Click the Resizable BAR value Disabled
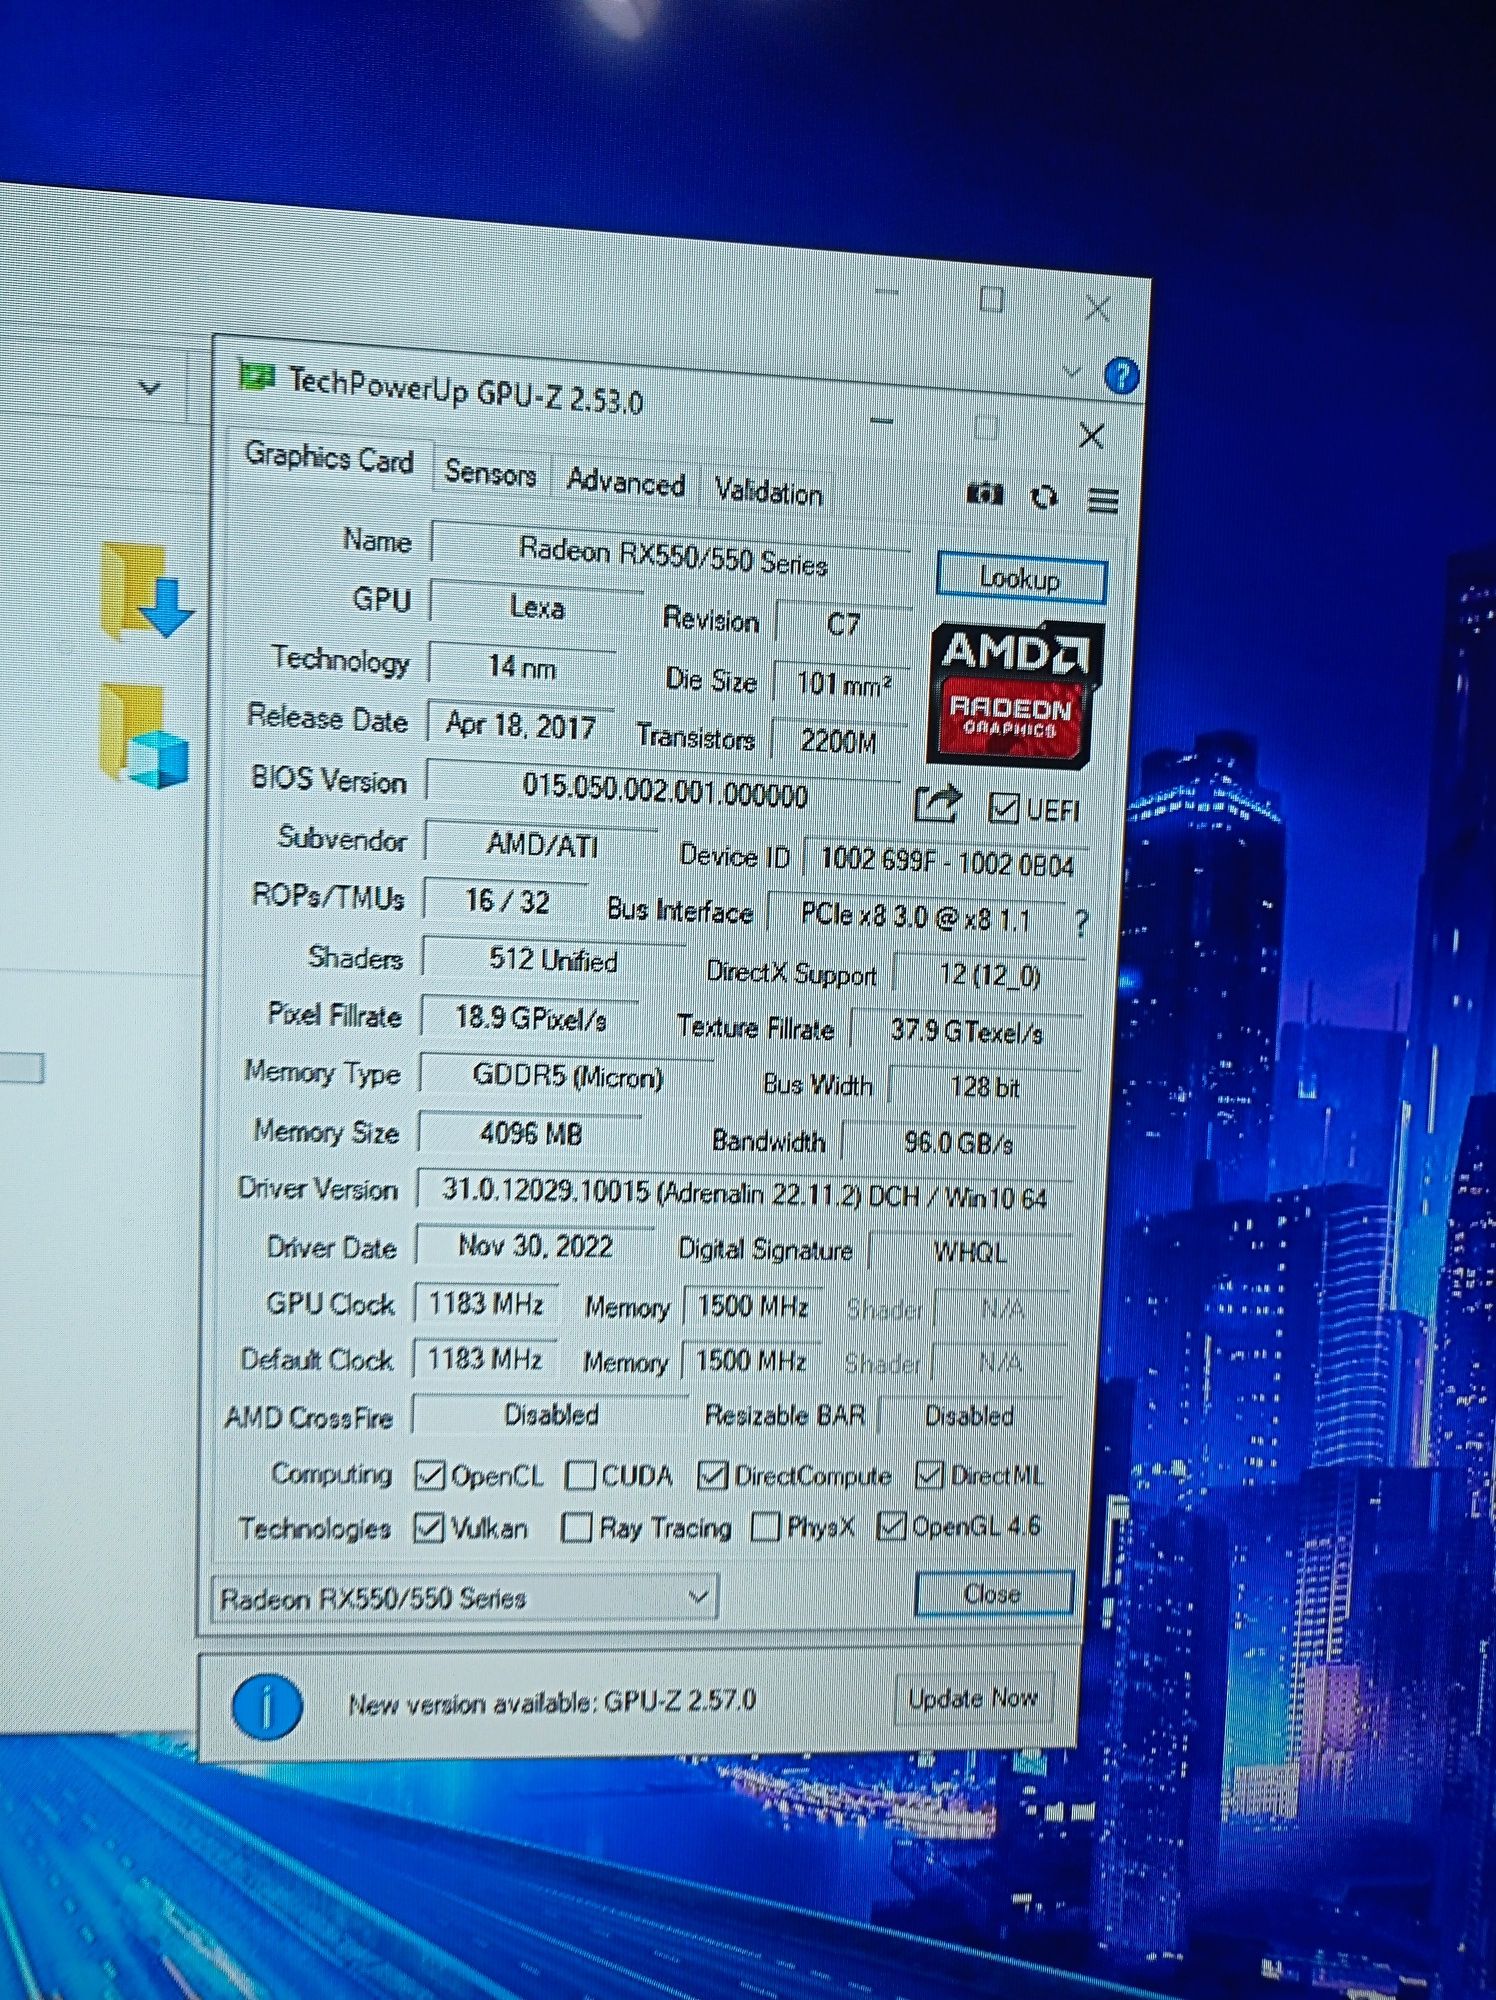This screenshot has width=1496, height=2000. tap(969, 1416)
